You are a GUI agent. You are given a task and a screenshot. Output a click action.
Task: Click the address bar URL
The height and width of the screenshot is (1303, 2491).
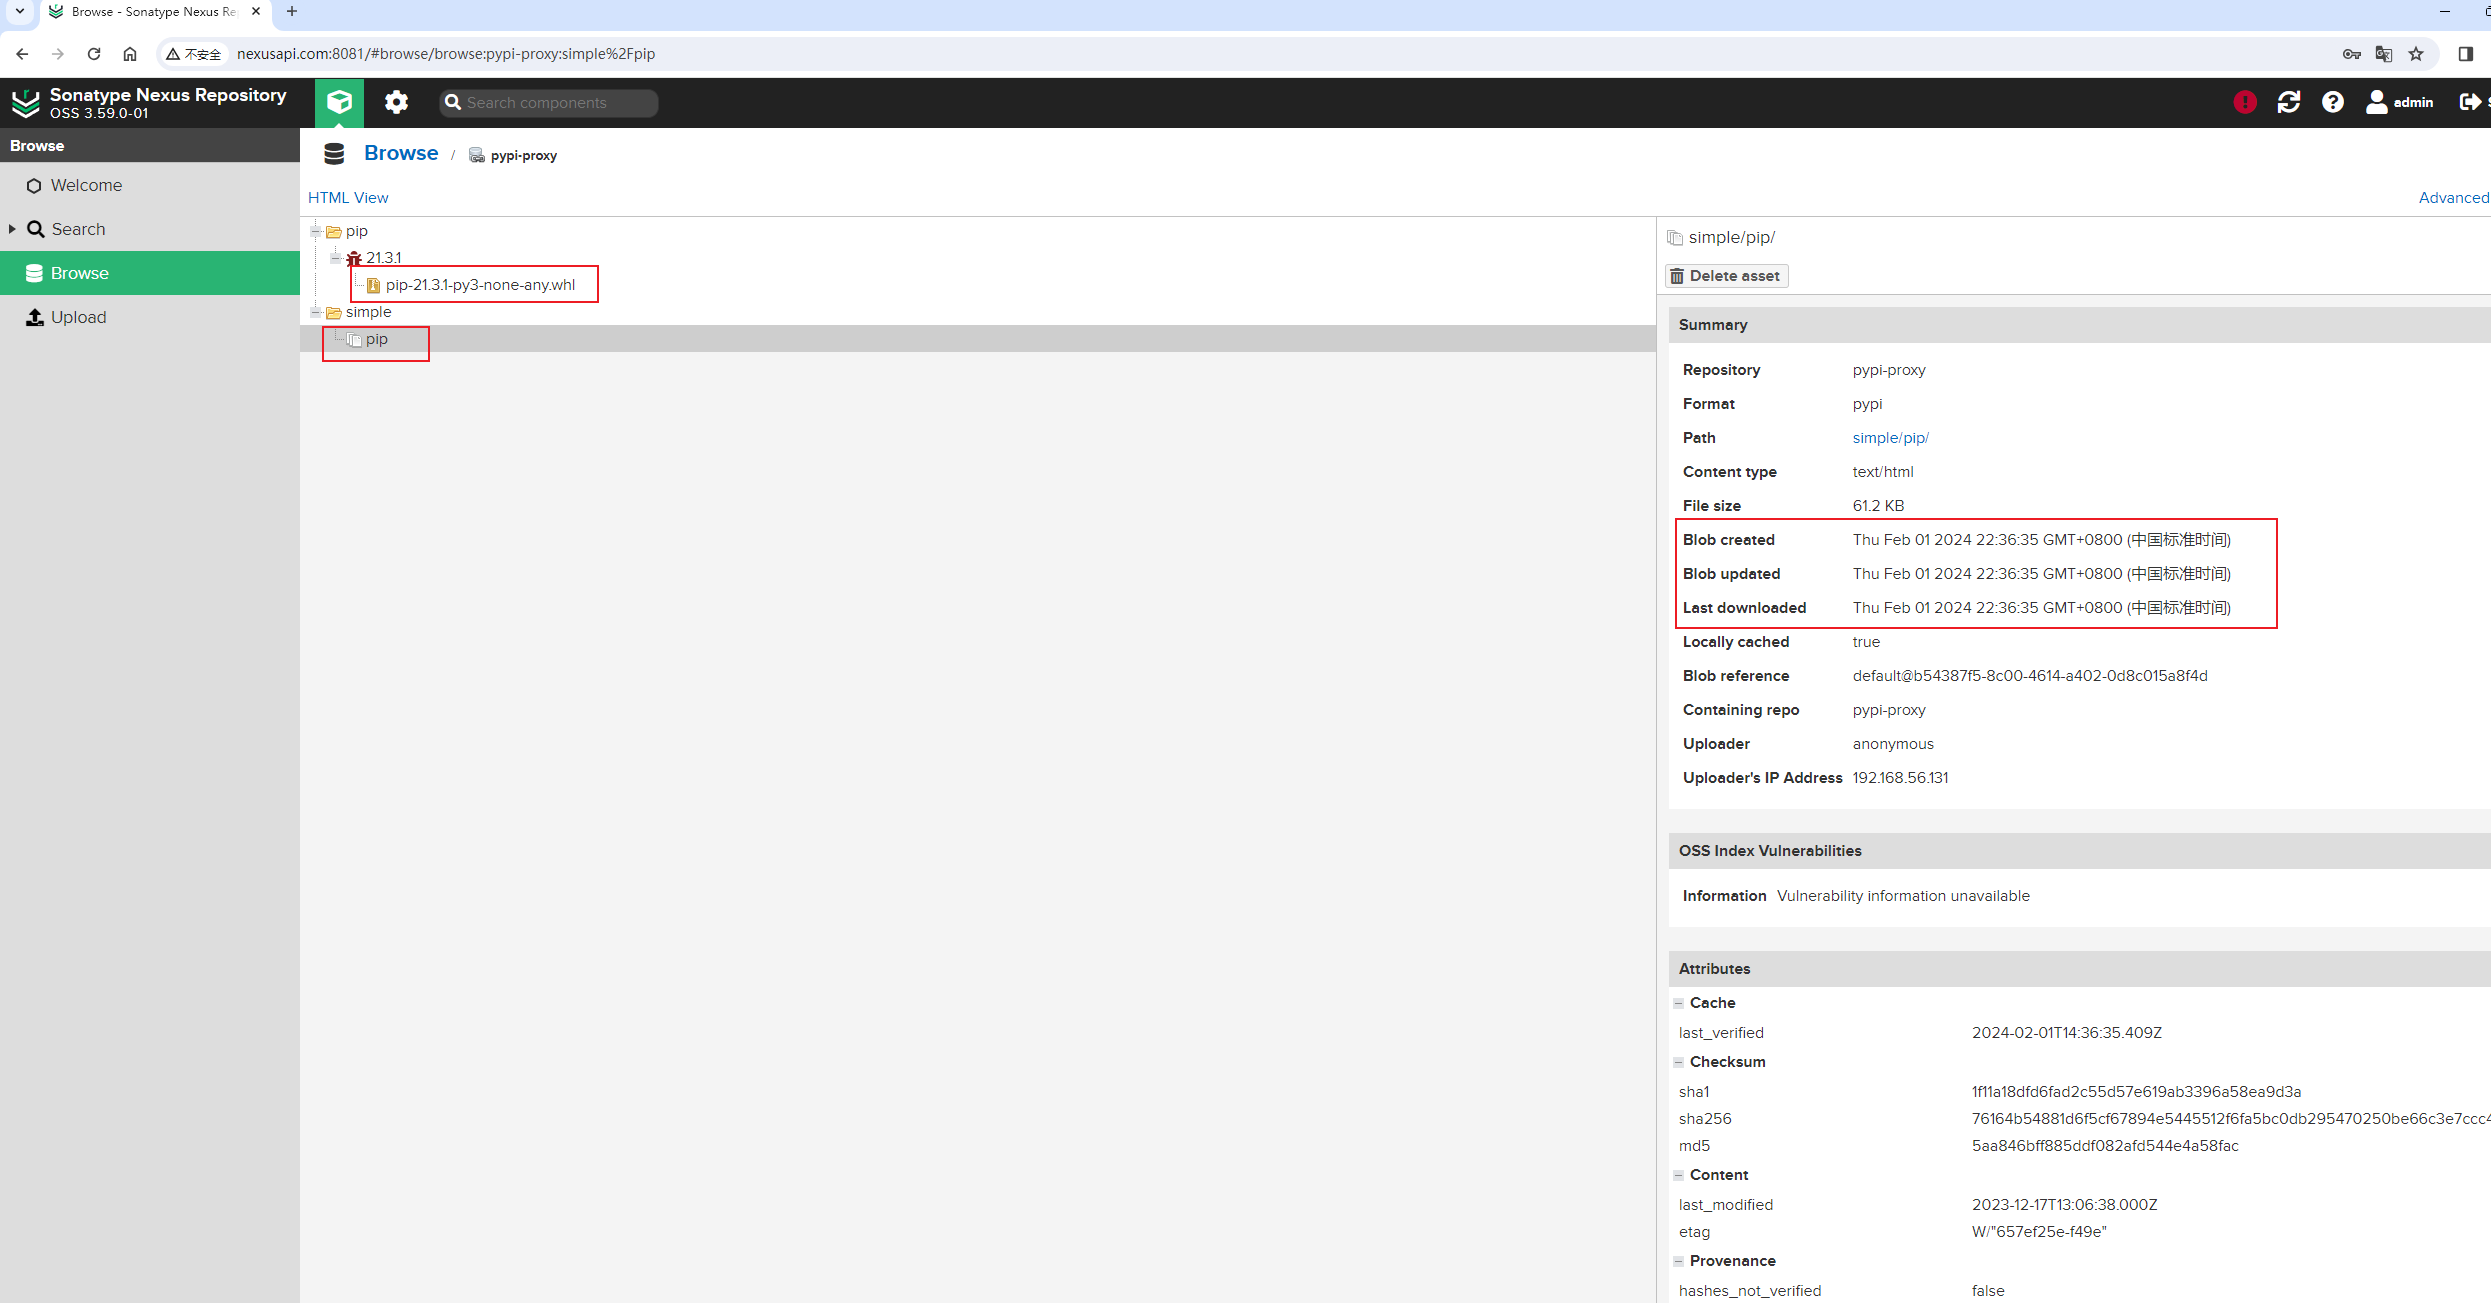click(446, 54)
